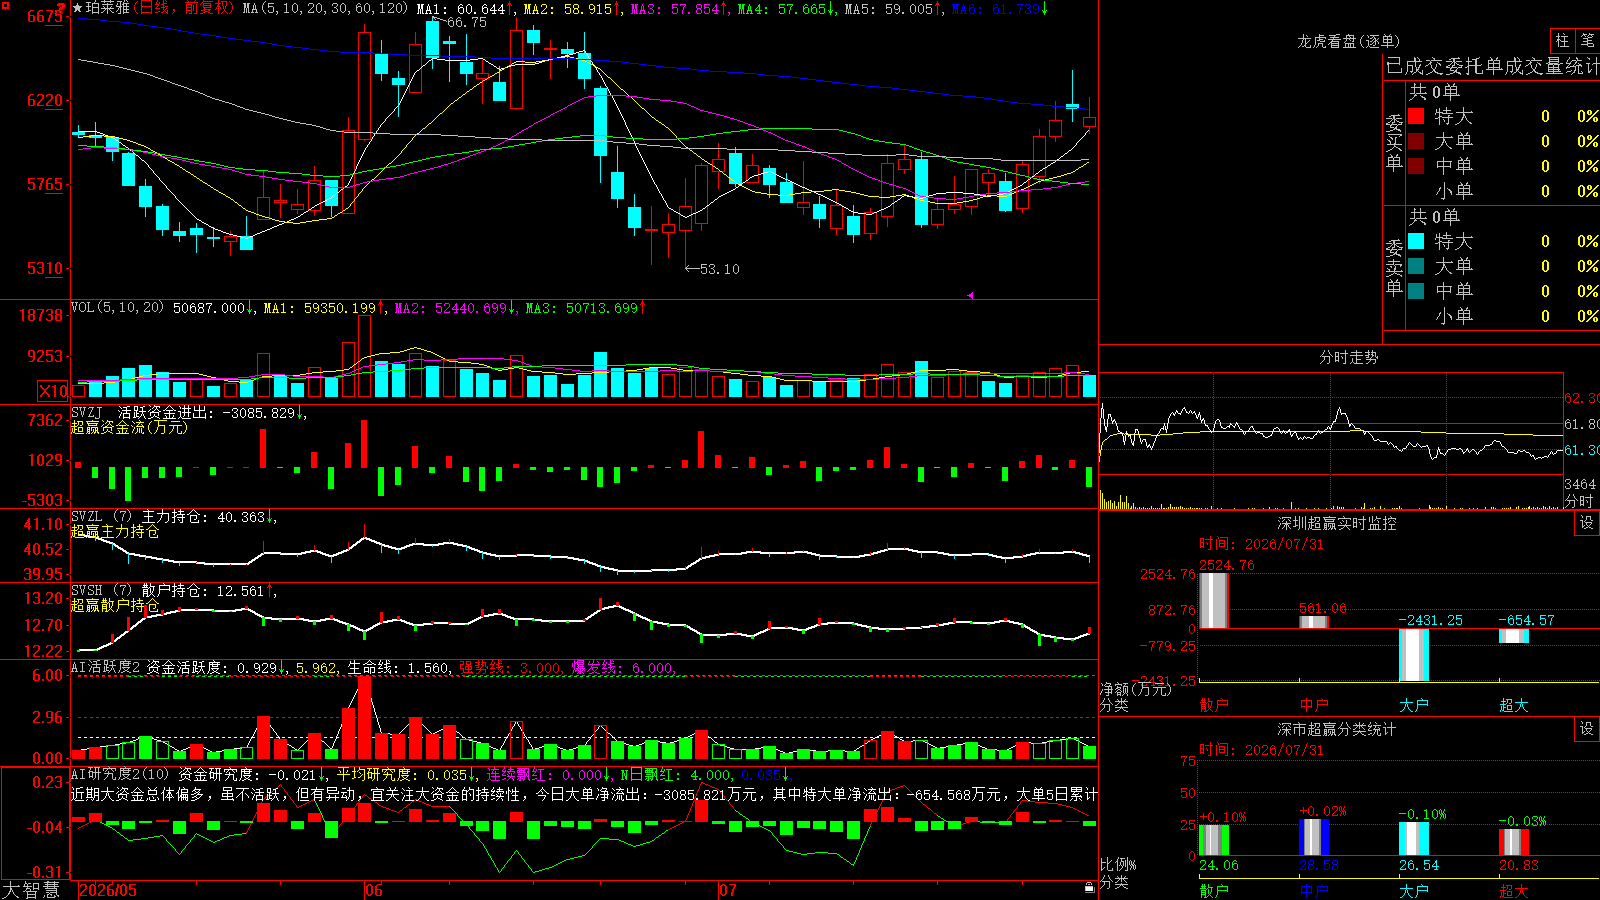Select the 笔 tick-mode button
The height and width of the screenshot is (900, 1600).
[1587, 40]
